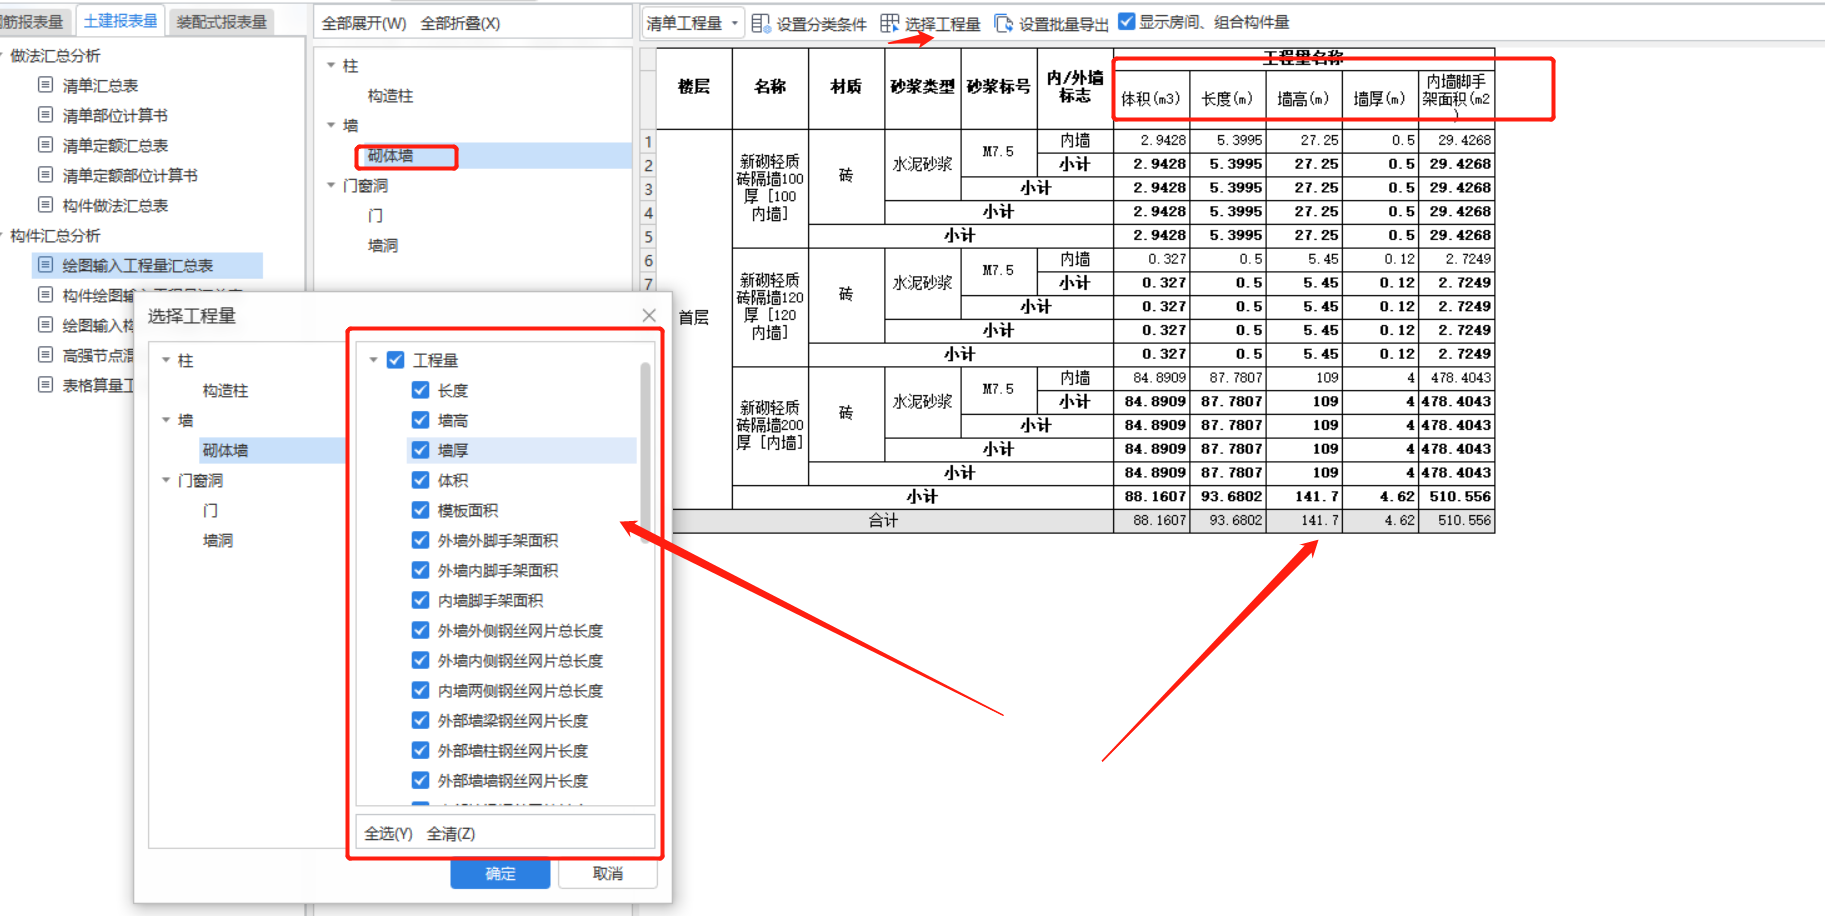Click the 体积(m3) column header
This screenshot has width=1825, height=916.
(1151, 98)
